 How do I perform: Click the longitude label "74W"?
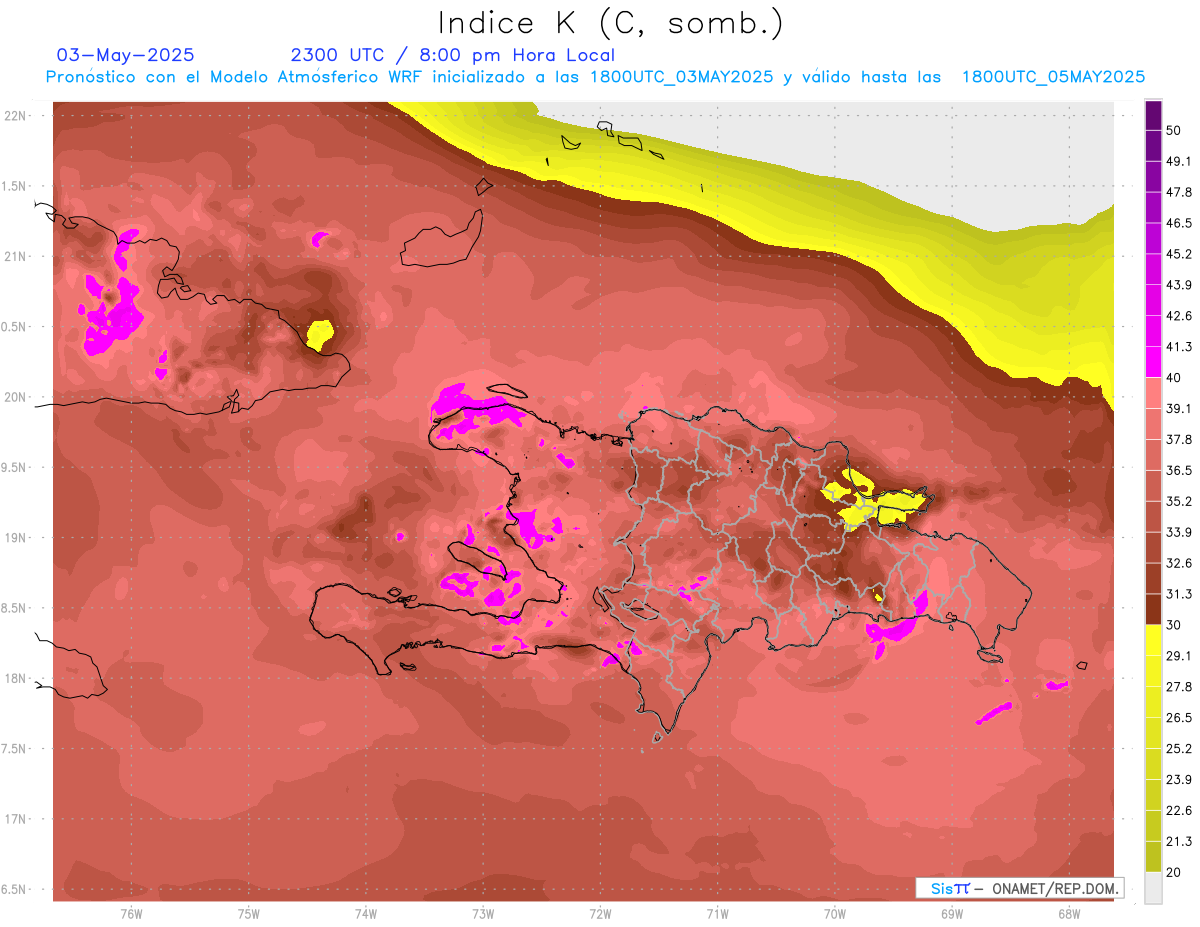[365, 914]
